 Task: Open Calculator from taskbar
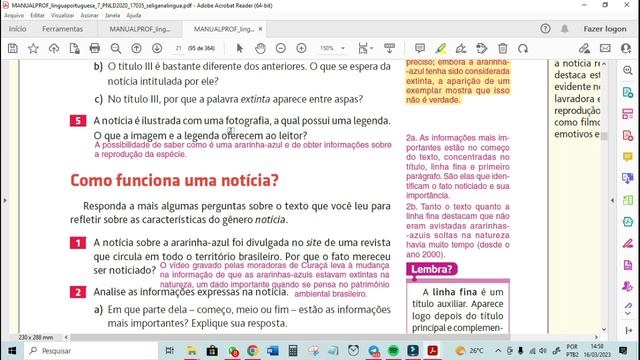click(x=293, y=351)
